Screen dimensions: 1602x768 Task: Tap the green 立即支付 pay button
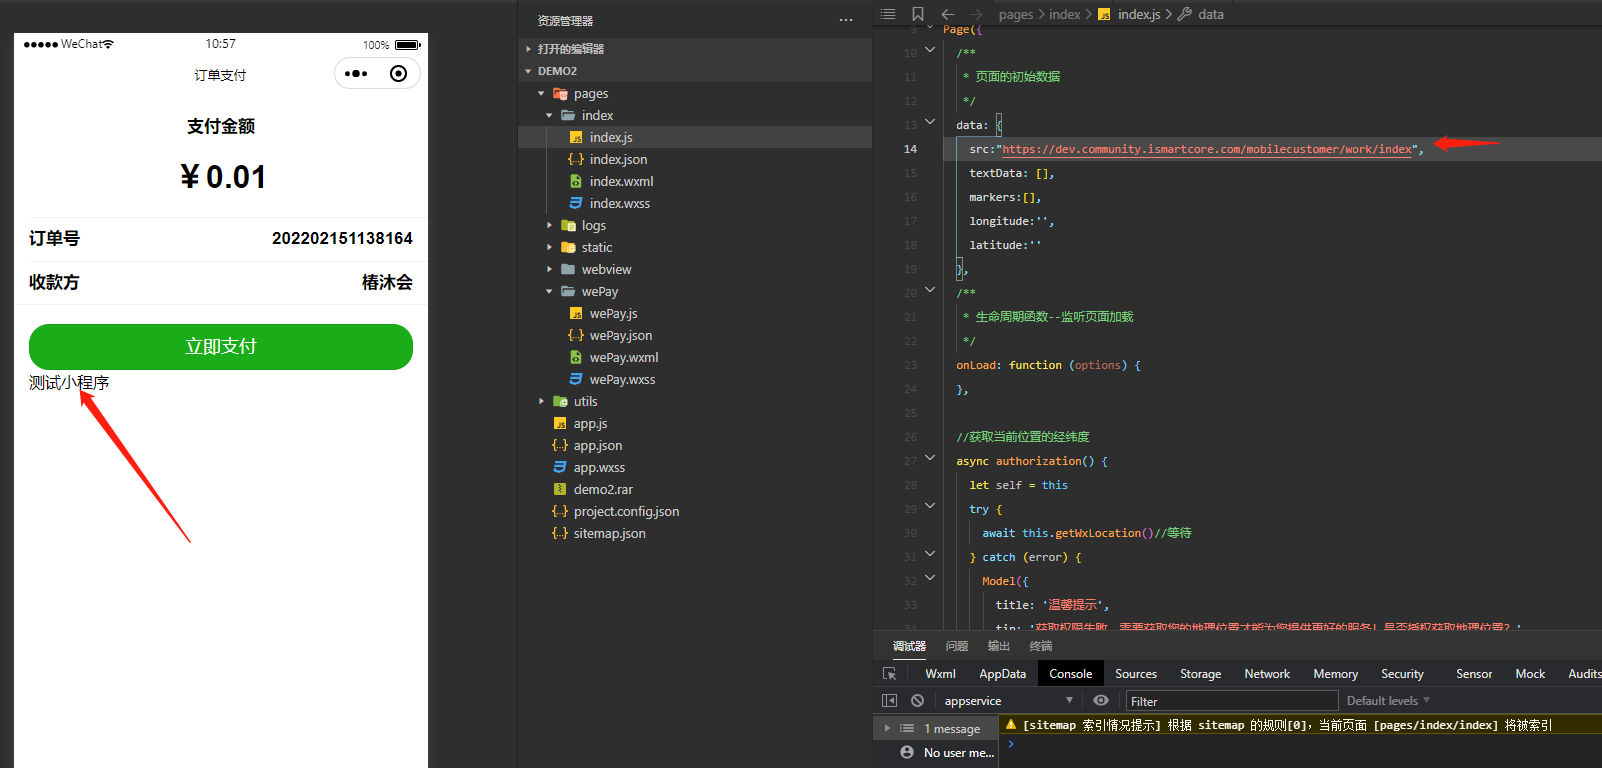coord(221,346)
